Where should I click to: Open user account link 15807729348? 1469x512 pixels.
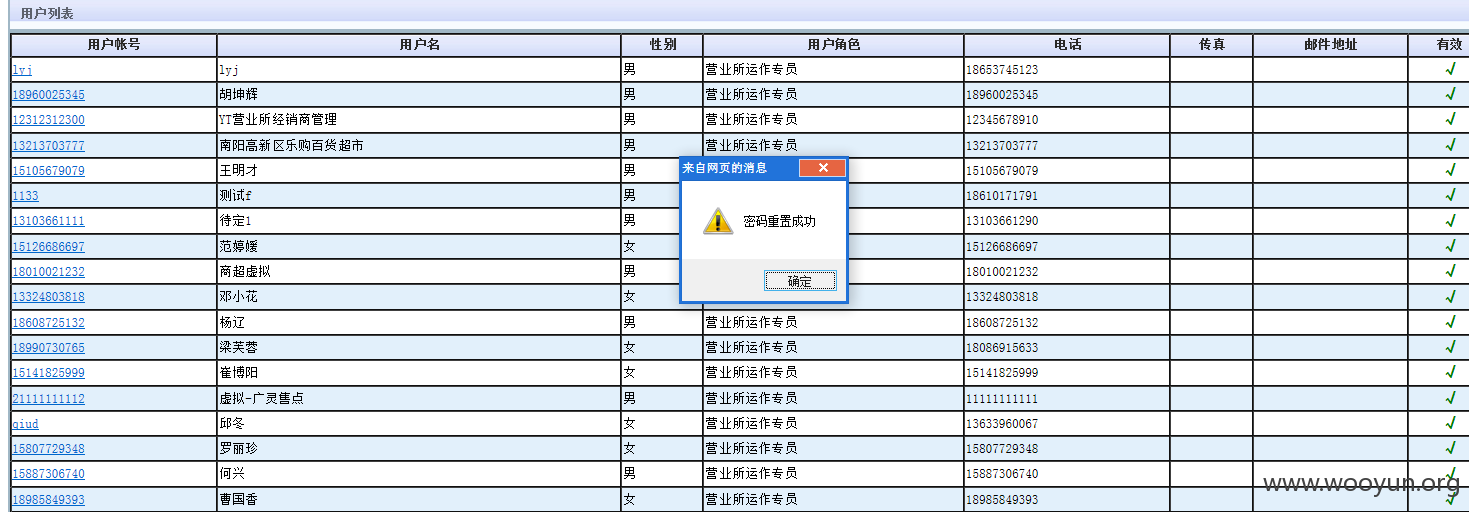pyautogui.click(x=48, y=449)
